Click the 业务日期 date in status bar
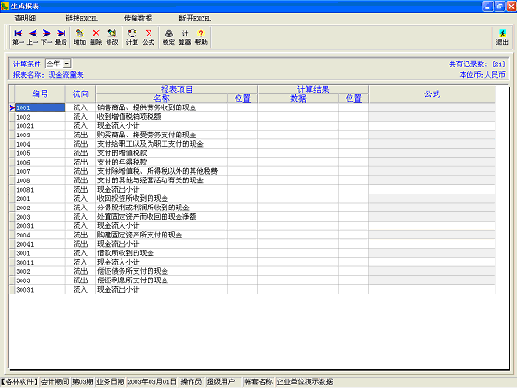517x388 pixels. (x=152, y=382)
